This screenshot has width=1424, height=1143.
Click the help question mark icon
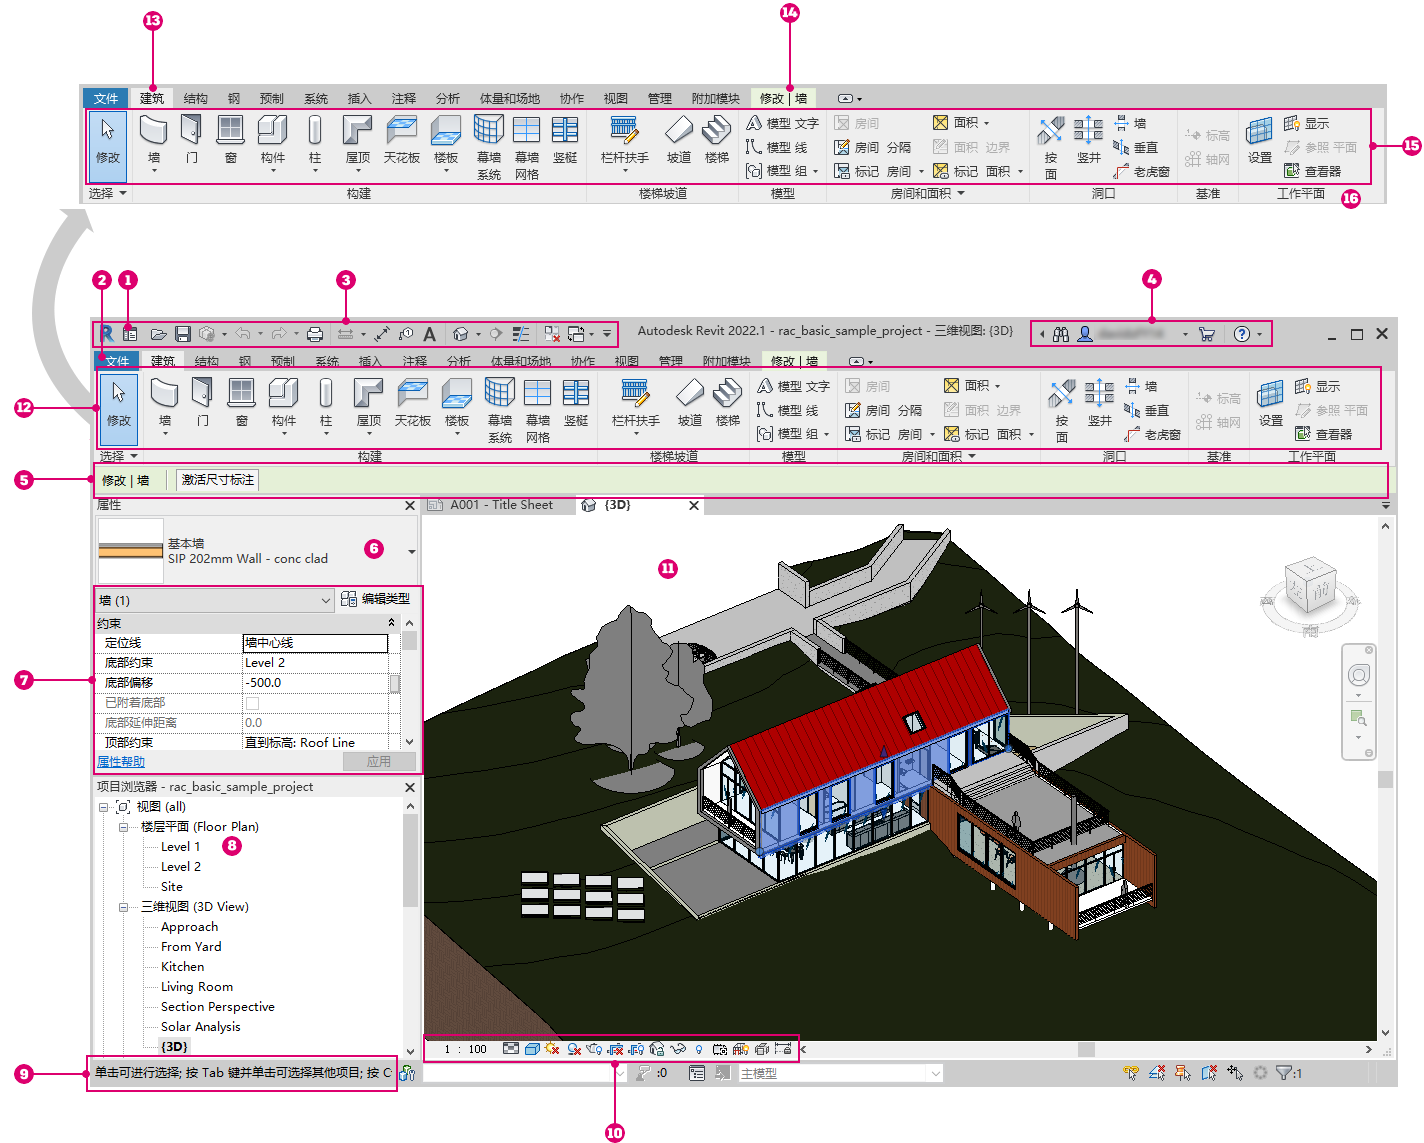click(x=1242, y=334)
